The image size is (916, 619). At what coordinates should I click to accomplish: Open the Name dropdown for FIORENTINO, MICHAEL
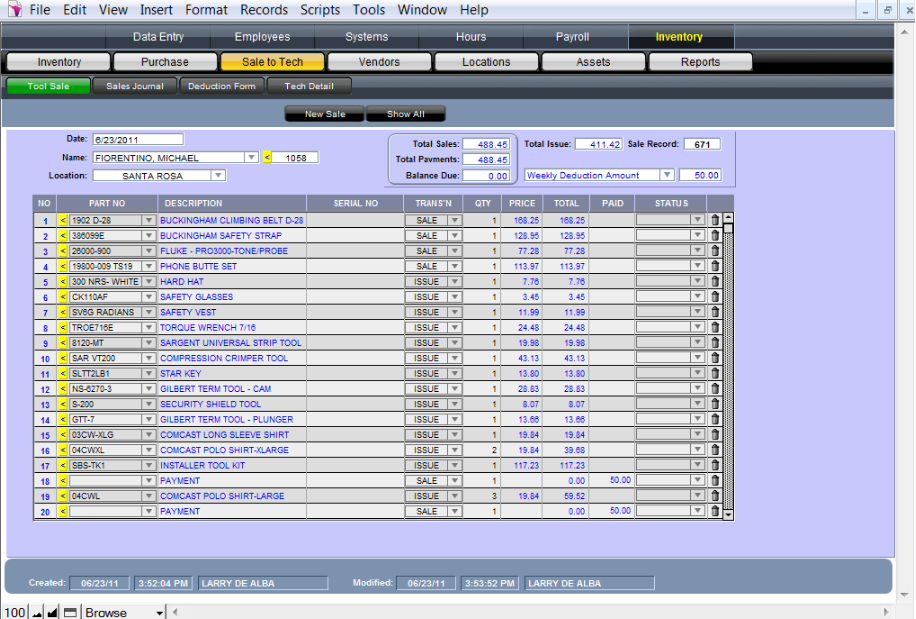pyautogui.click(x=250, y=157)
